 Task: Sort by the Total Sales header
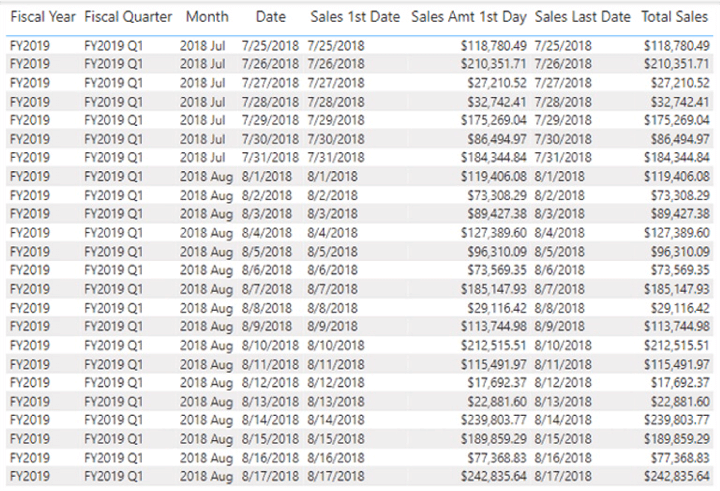(676, 17)
